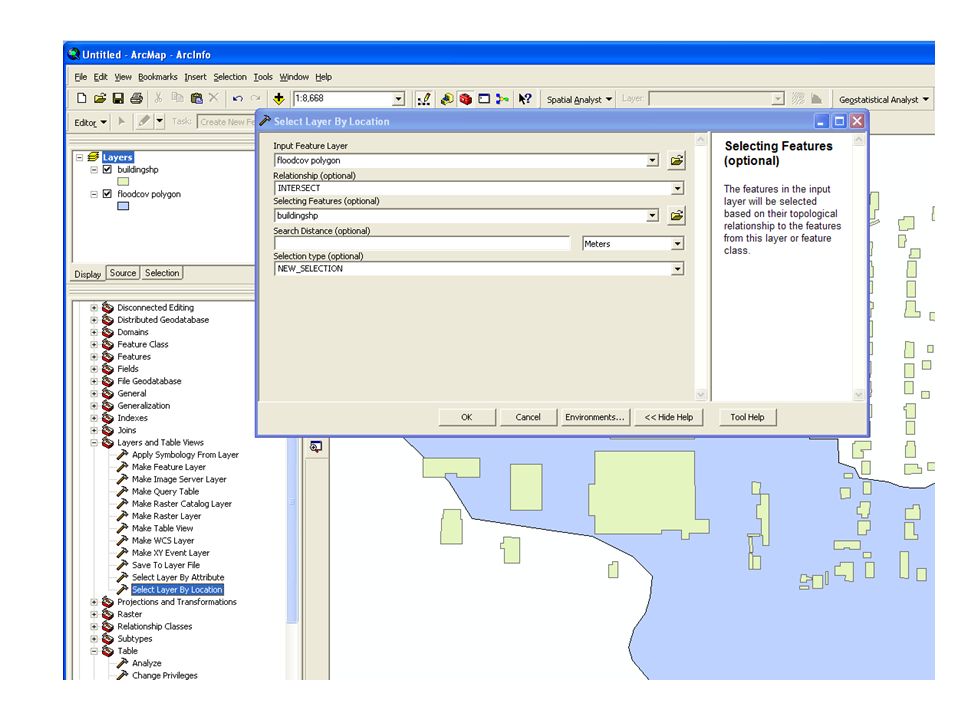Open a map file from toolbar
The width and height of the screenshot is (960, 720).
100,98
